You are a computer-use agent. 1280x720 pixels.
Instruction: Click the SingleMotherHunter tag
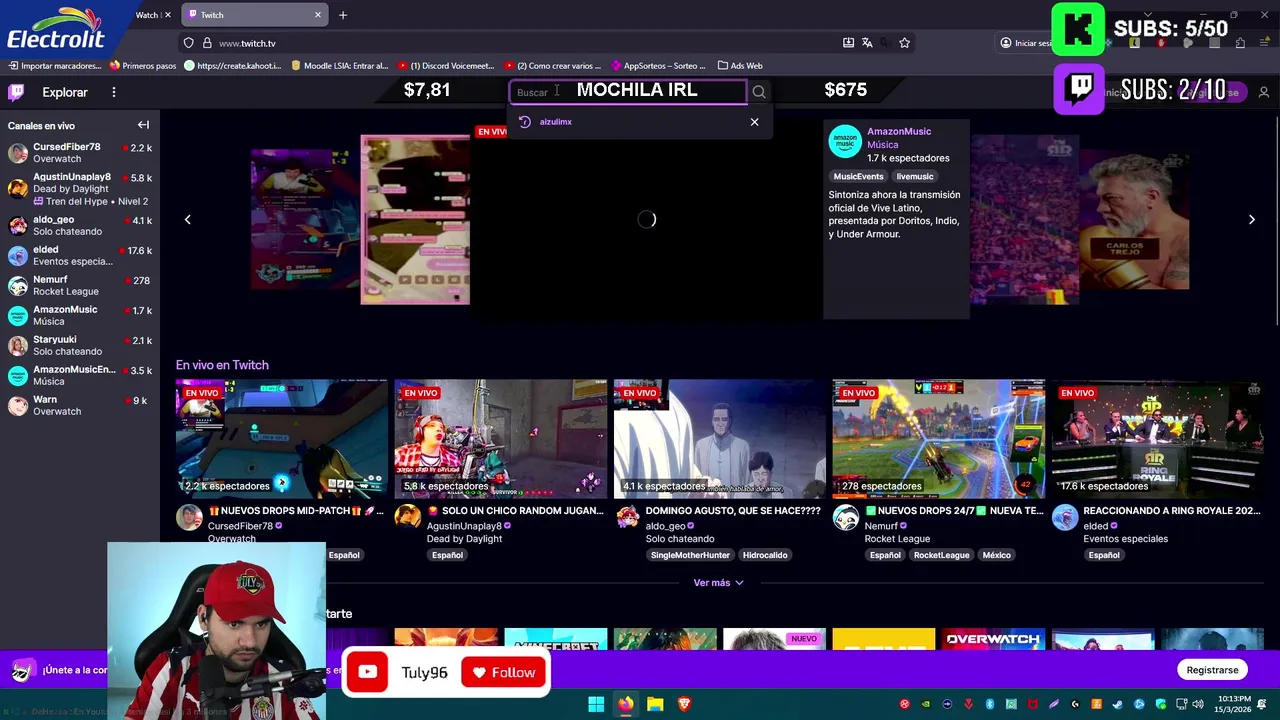[690, 555]
